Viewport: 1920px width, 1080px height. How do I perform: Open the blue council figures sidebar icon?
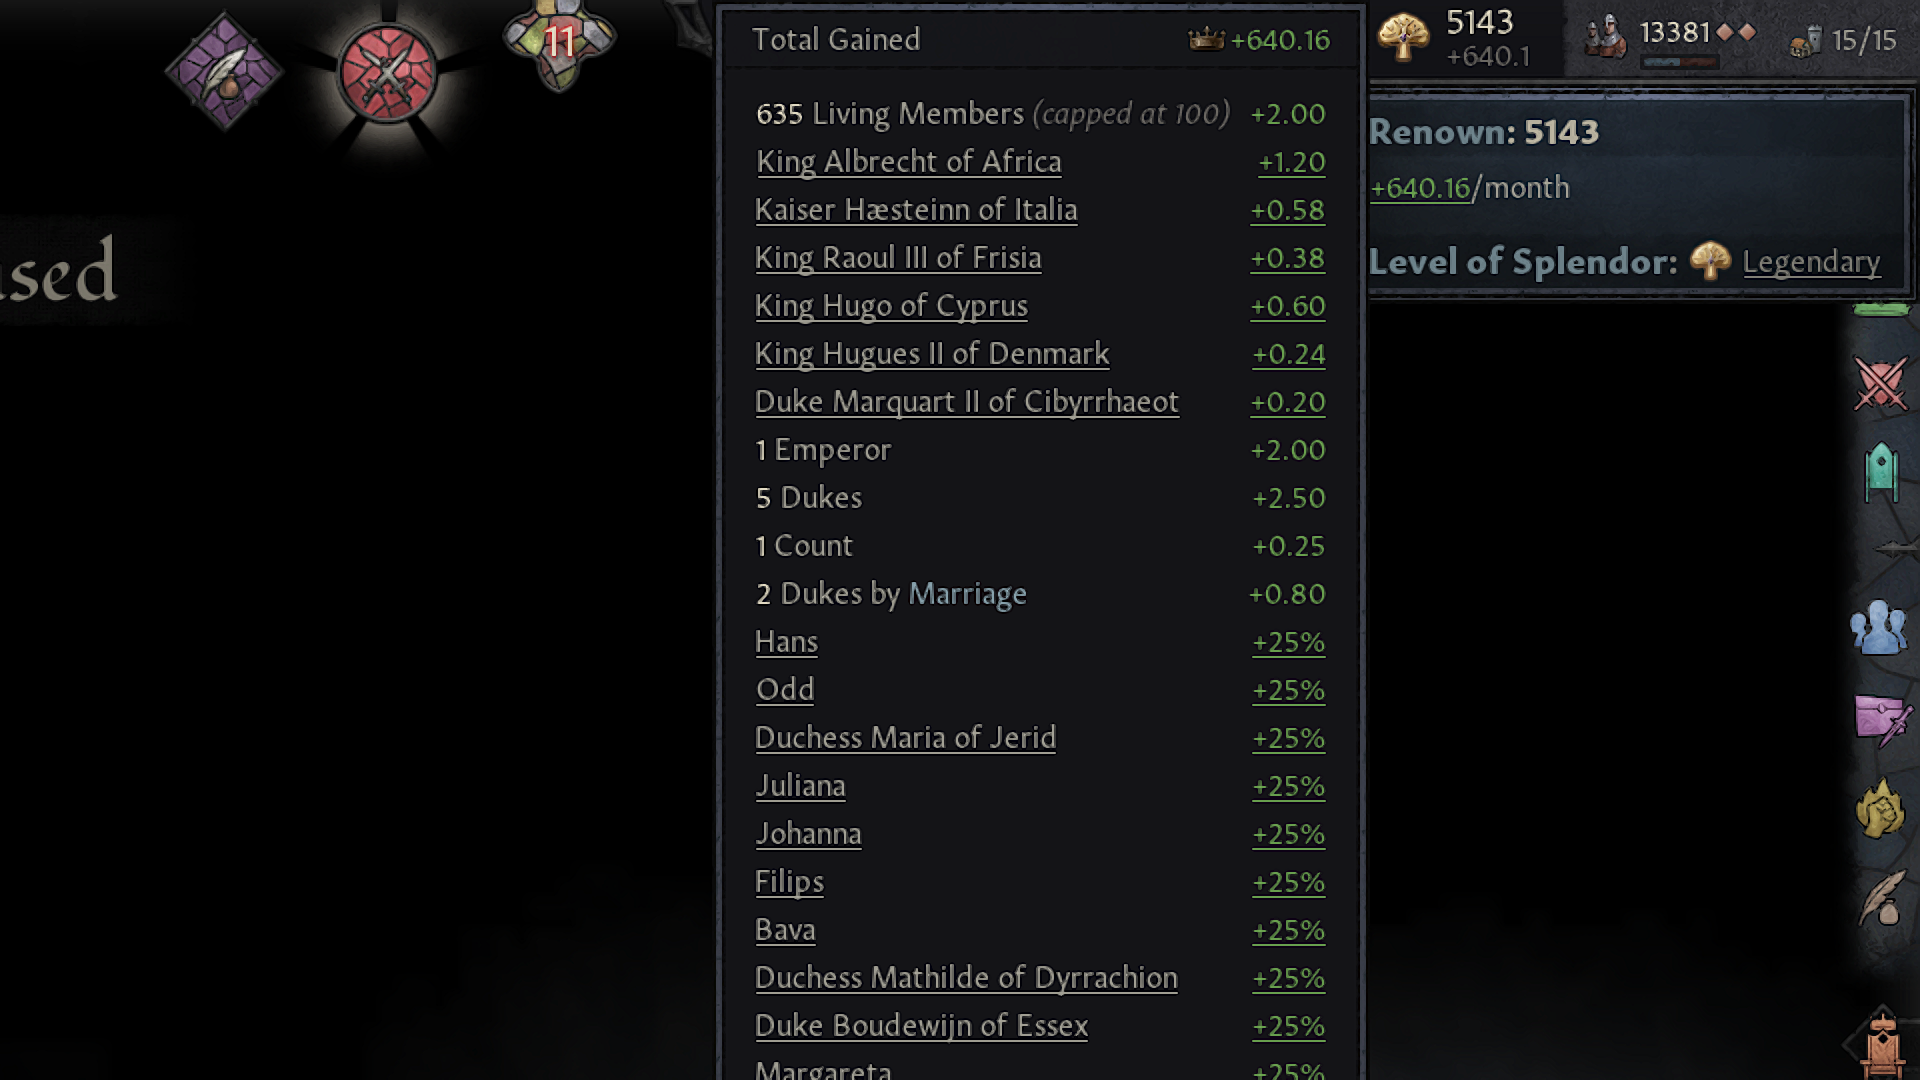pos(1879,627)
